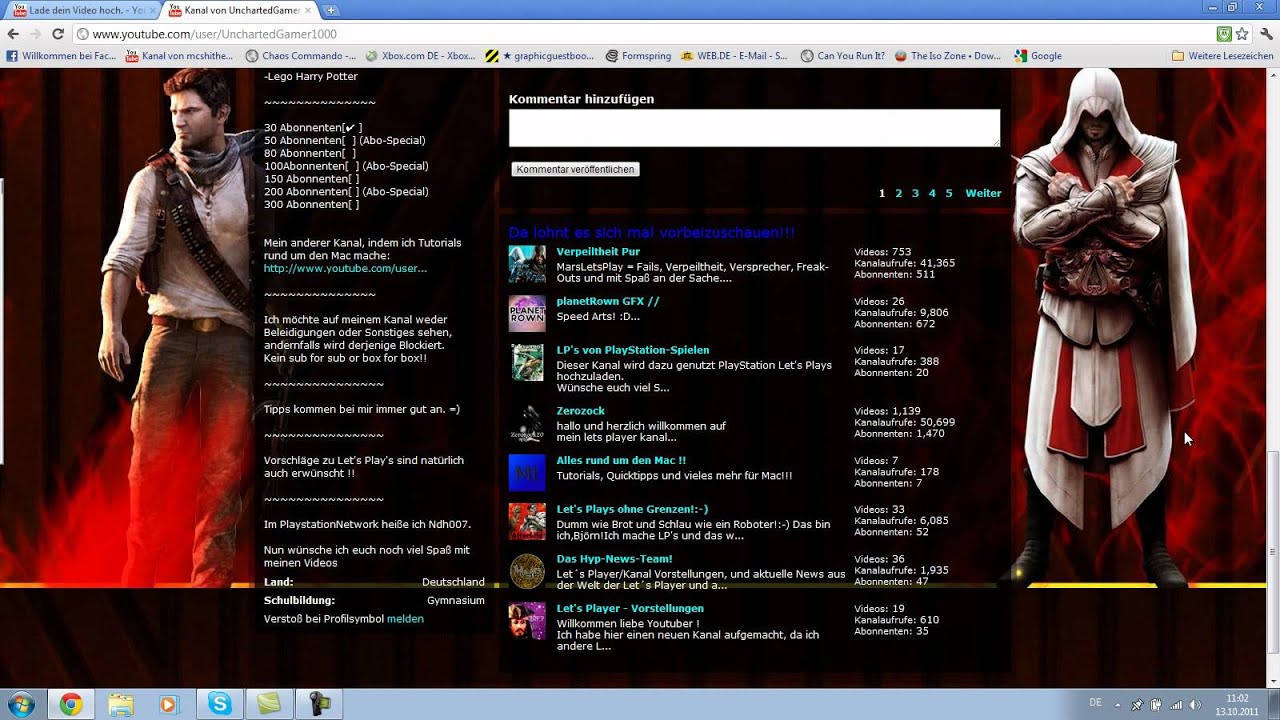Click the 'Kommentar hinzufügen' text box
Viewport: 1280px width, 720px height.
[x=754, y=128]
